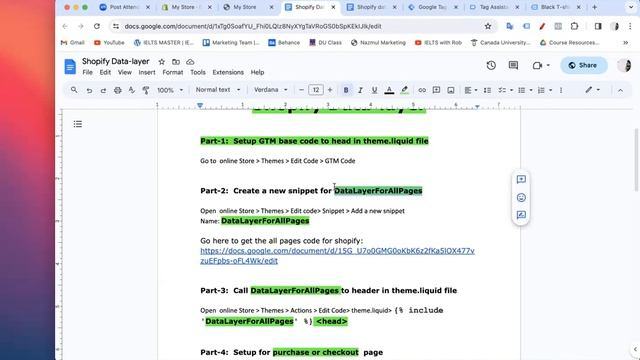Move the document using folder icon
640x360 pixels.
(176, 62)
